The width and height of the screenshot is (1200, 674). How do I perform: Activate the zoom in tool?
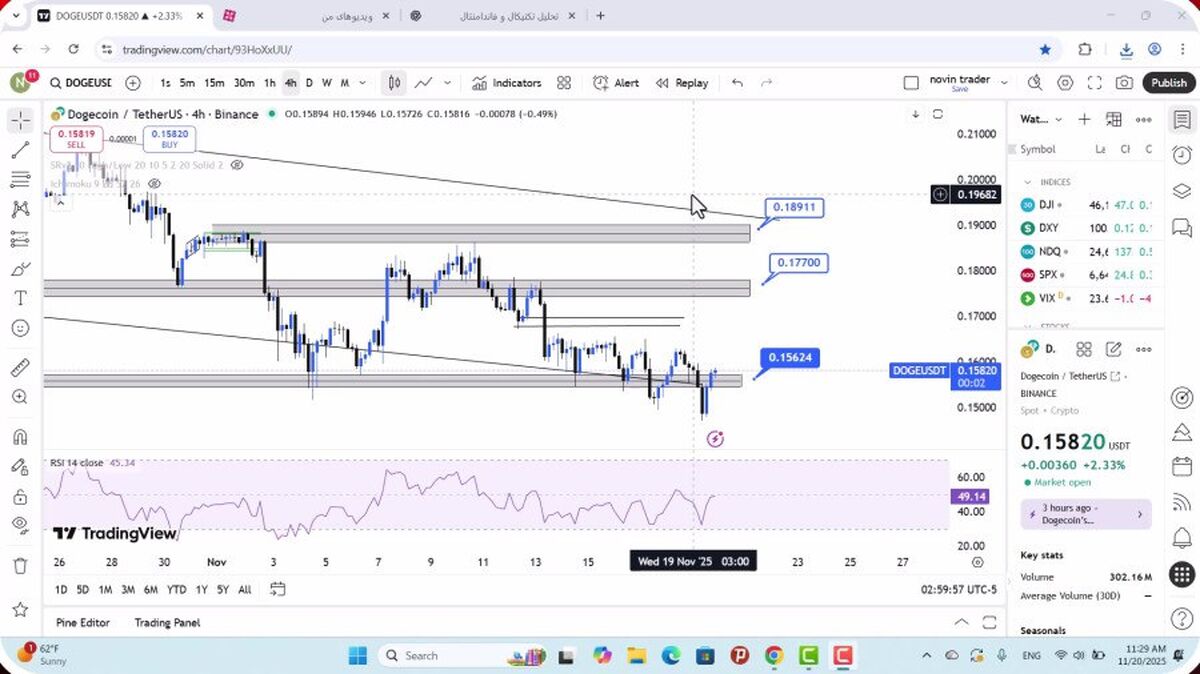(20, 397)
